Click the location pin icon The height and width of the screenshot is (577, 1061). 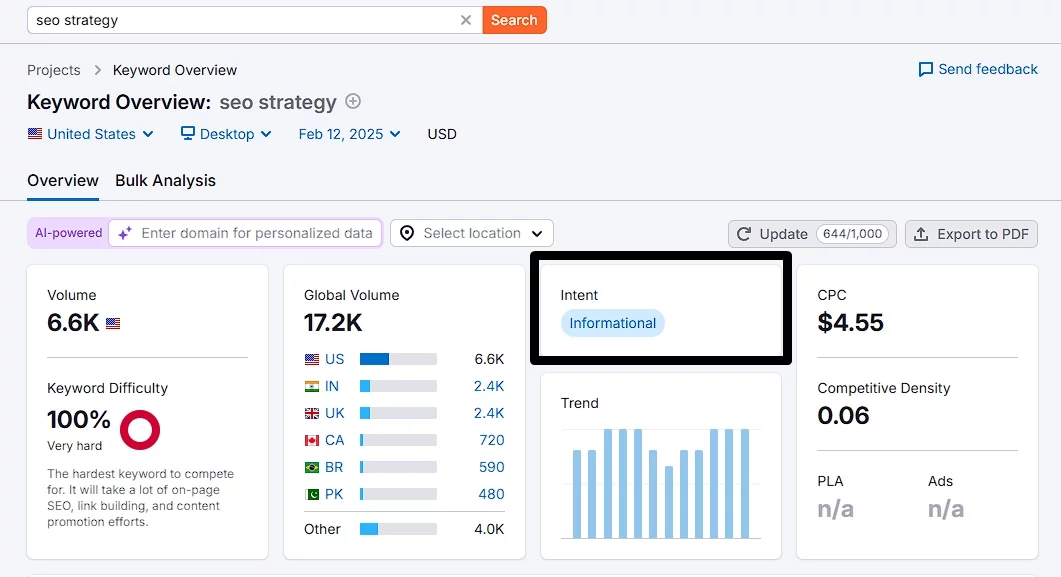click(x=407, y=233)
